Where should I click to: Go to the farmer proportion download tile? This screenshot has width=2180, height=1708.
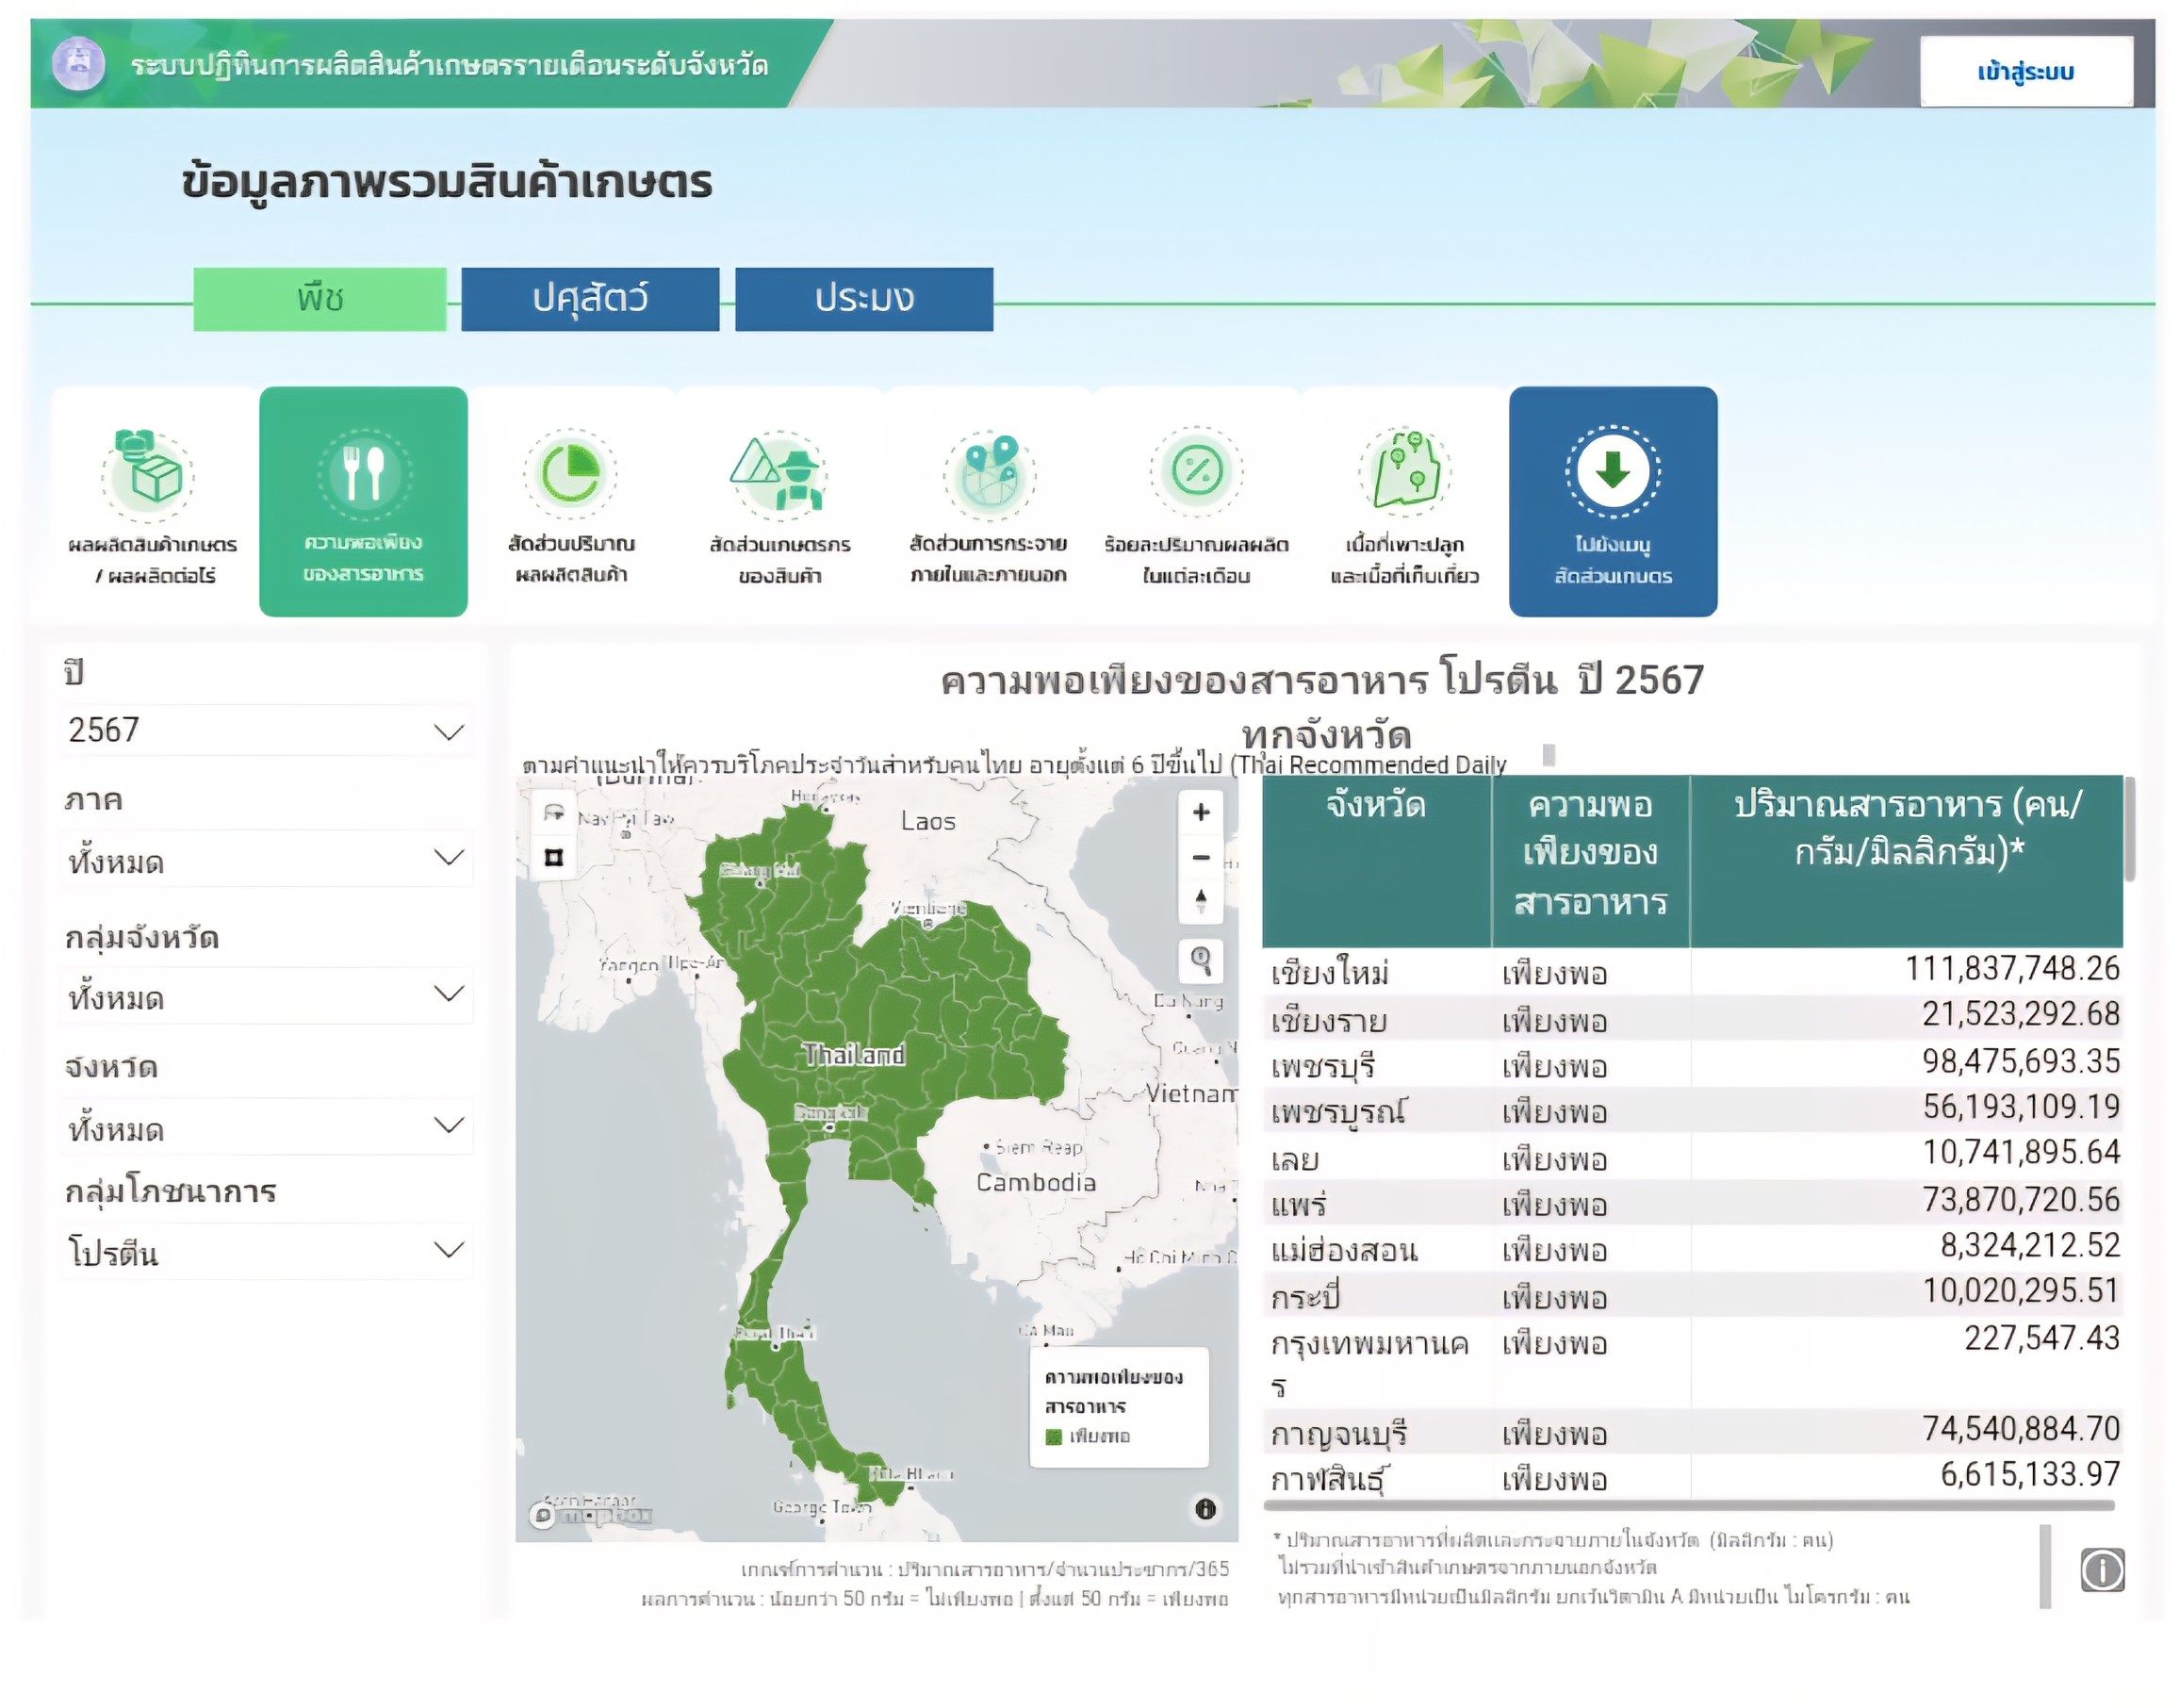1612,500
